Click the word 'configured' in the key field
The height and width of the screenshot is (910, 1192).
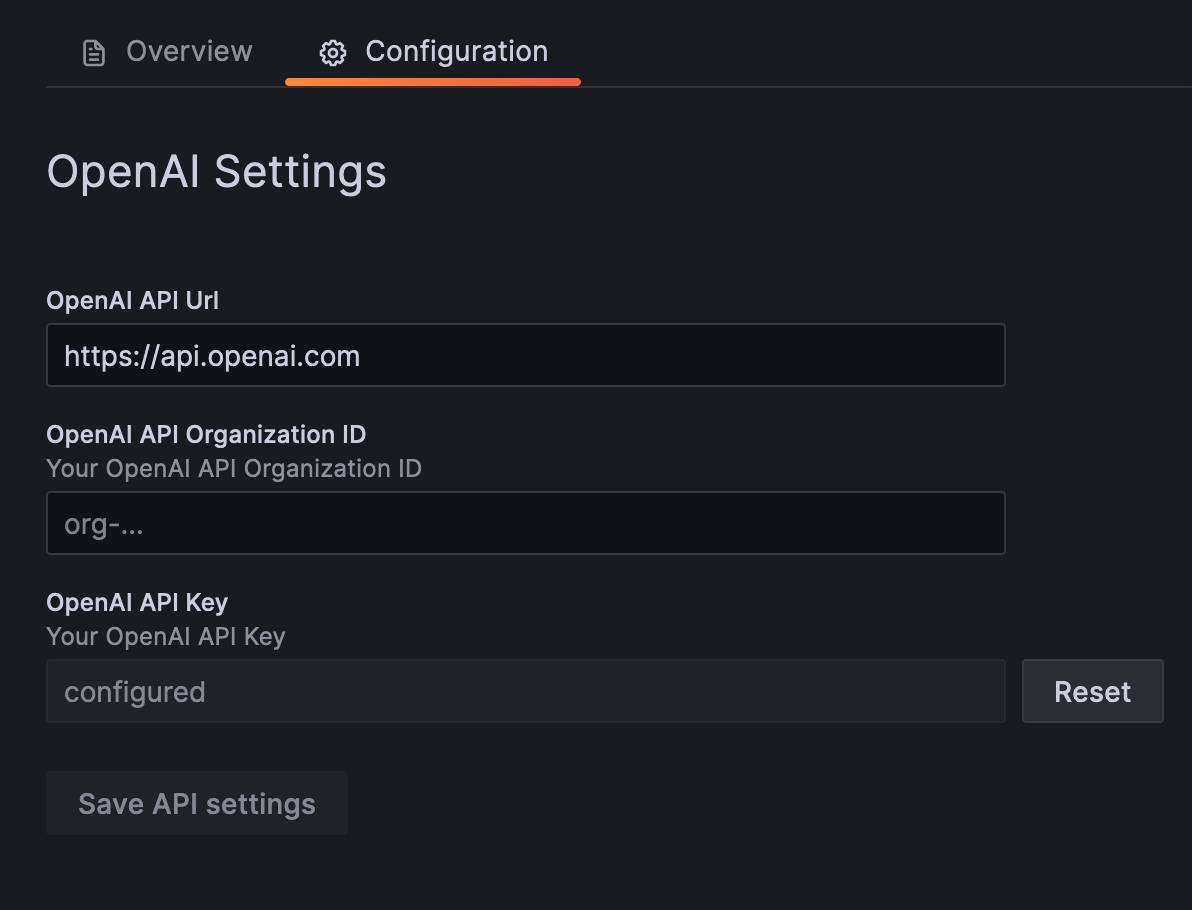pos(135,693)
